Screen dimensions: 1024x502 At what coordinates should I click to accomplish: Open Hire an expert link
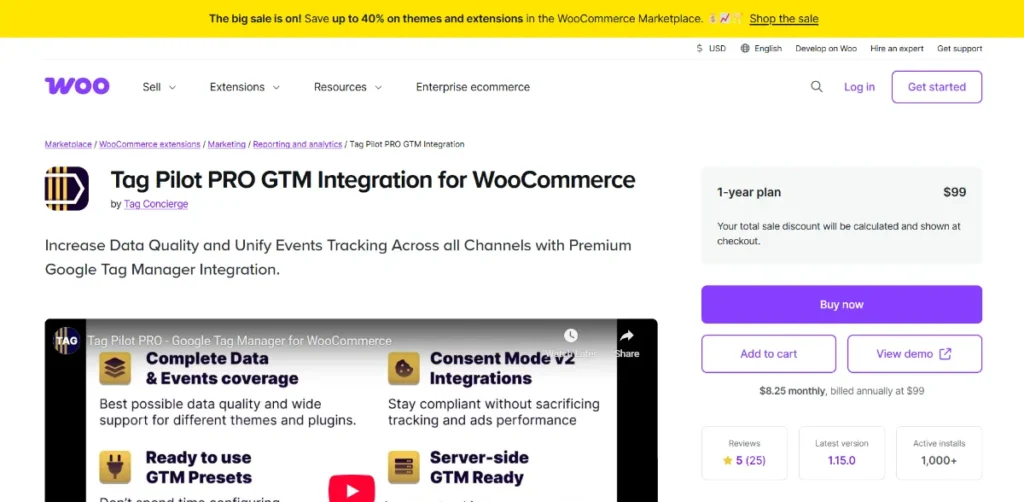897,48
